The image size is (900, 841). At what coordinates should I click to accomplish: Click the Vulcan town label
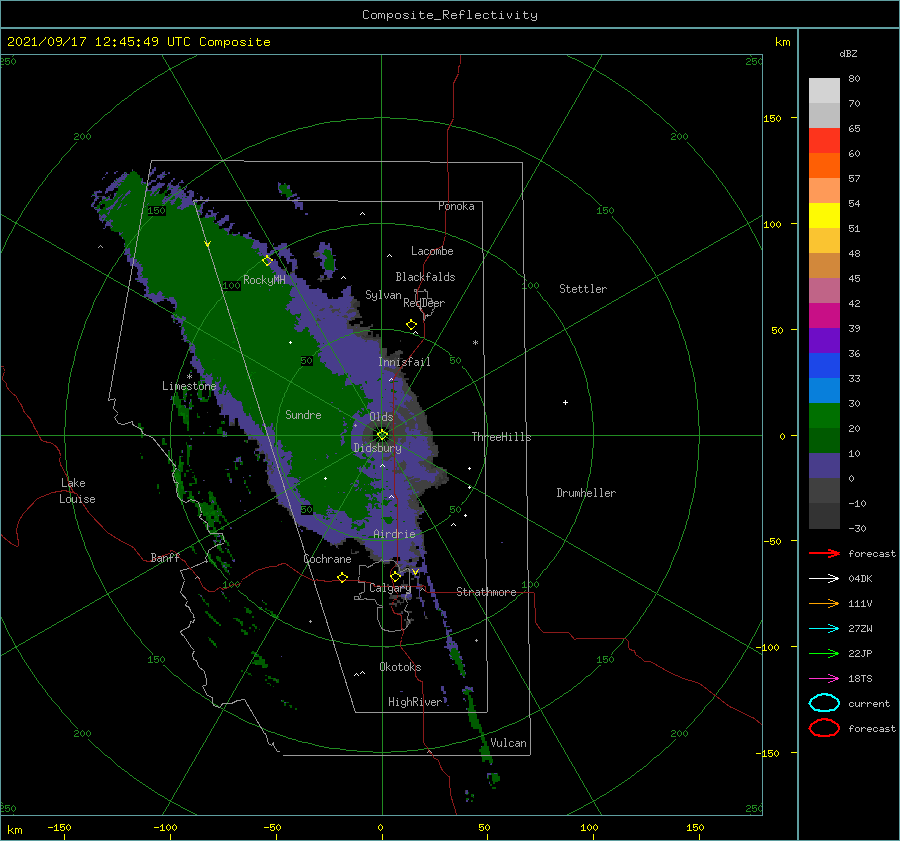pos(507,743)
